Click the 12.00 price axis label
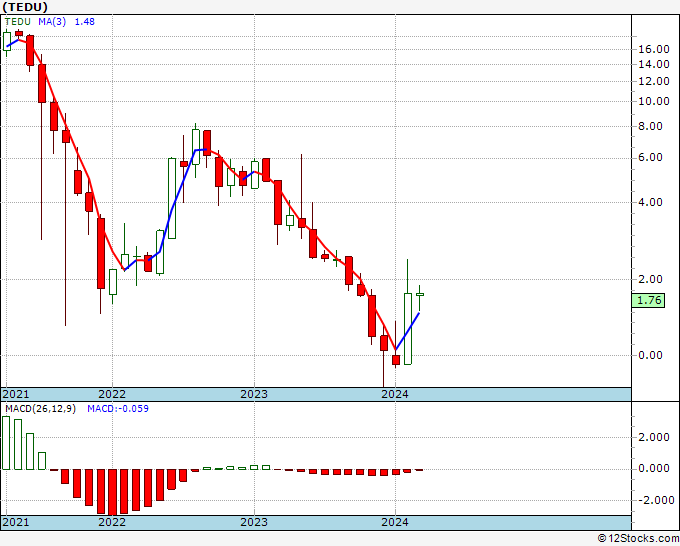Image resolution: width=680 pixels, height=546 pixels. tap(654, 81)
